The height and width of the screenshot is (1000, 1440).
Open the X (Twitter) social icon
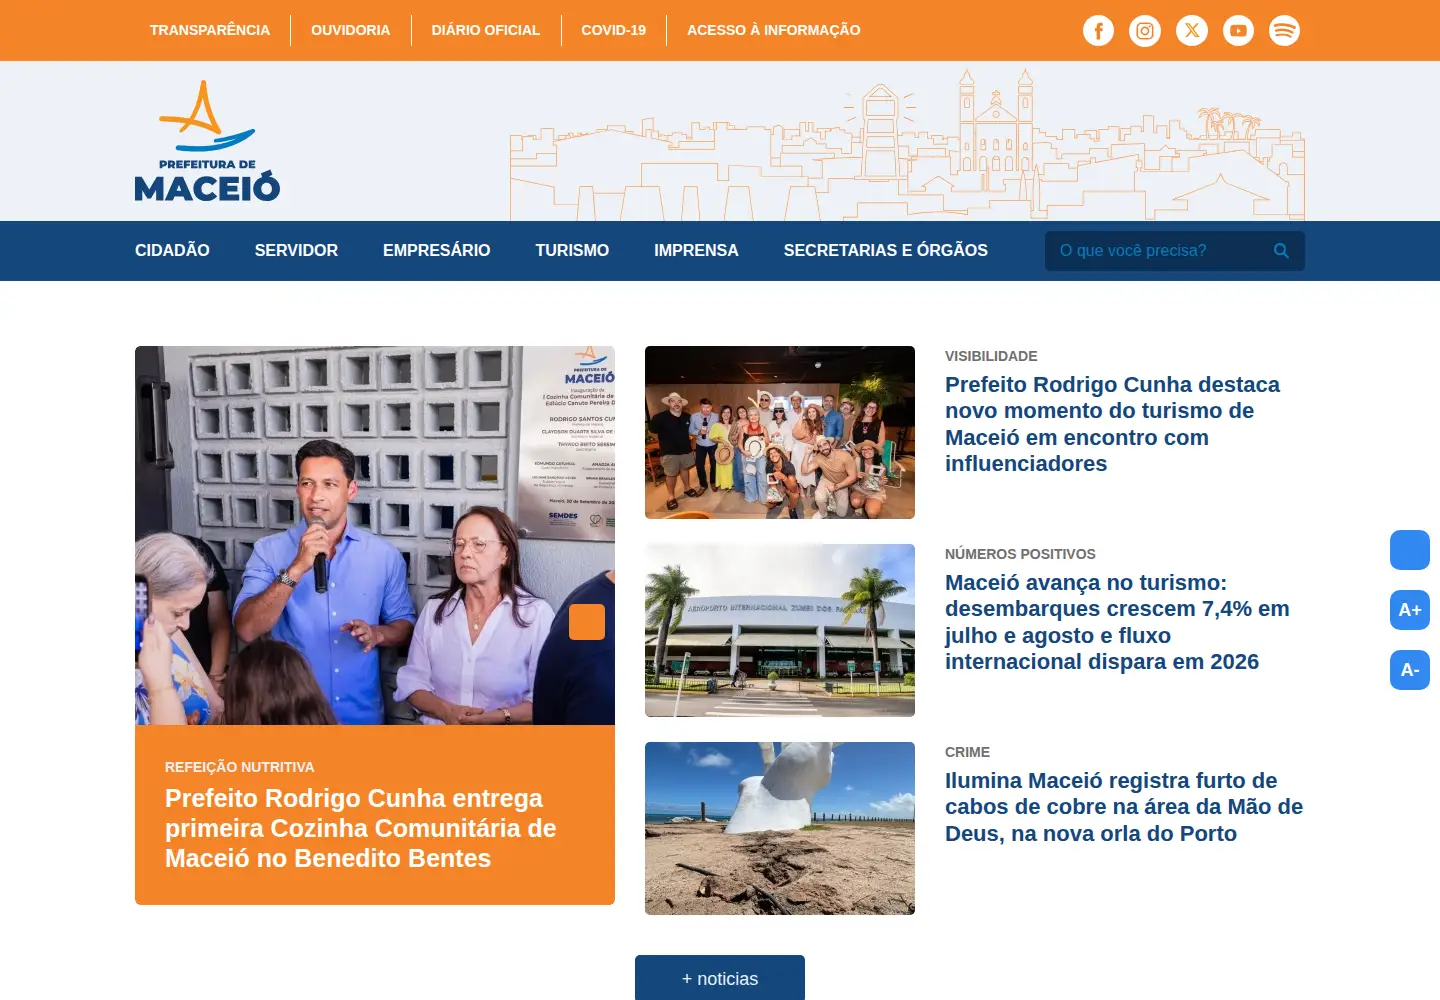point(1191,30)
